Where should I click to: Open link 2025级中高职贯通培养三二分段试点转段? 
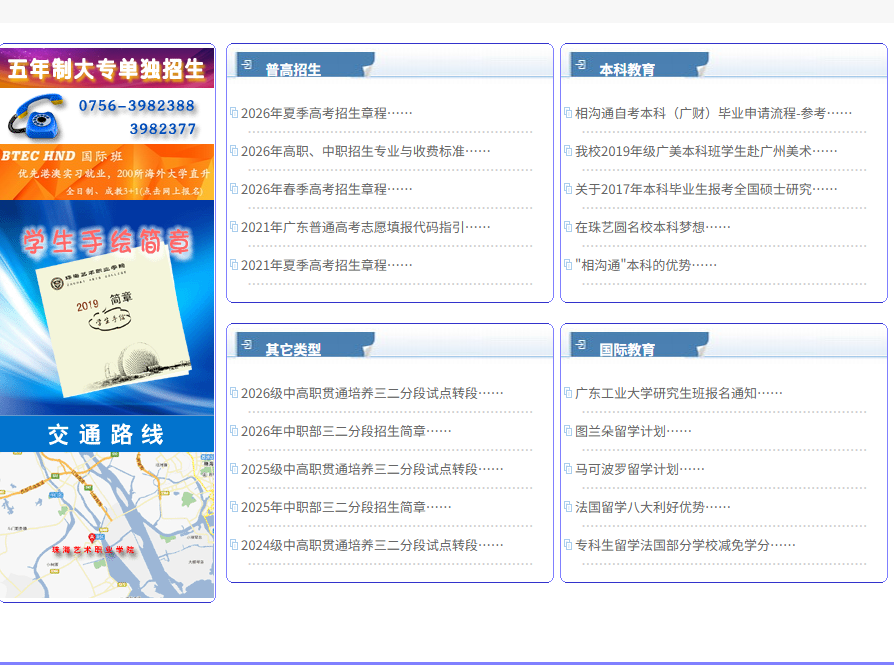pyautogui.click(x=372, y=469)
